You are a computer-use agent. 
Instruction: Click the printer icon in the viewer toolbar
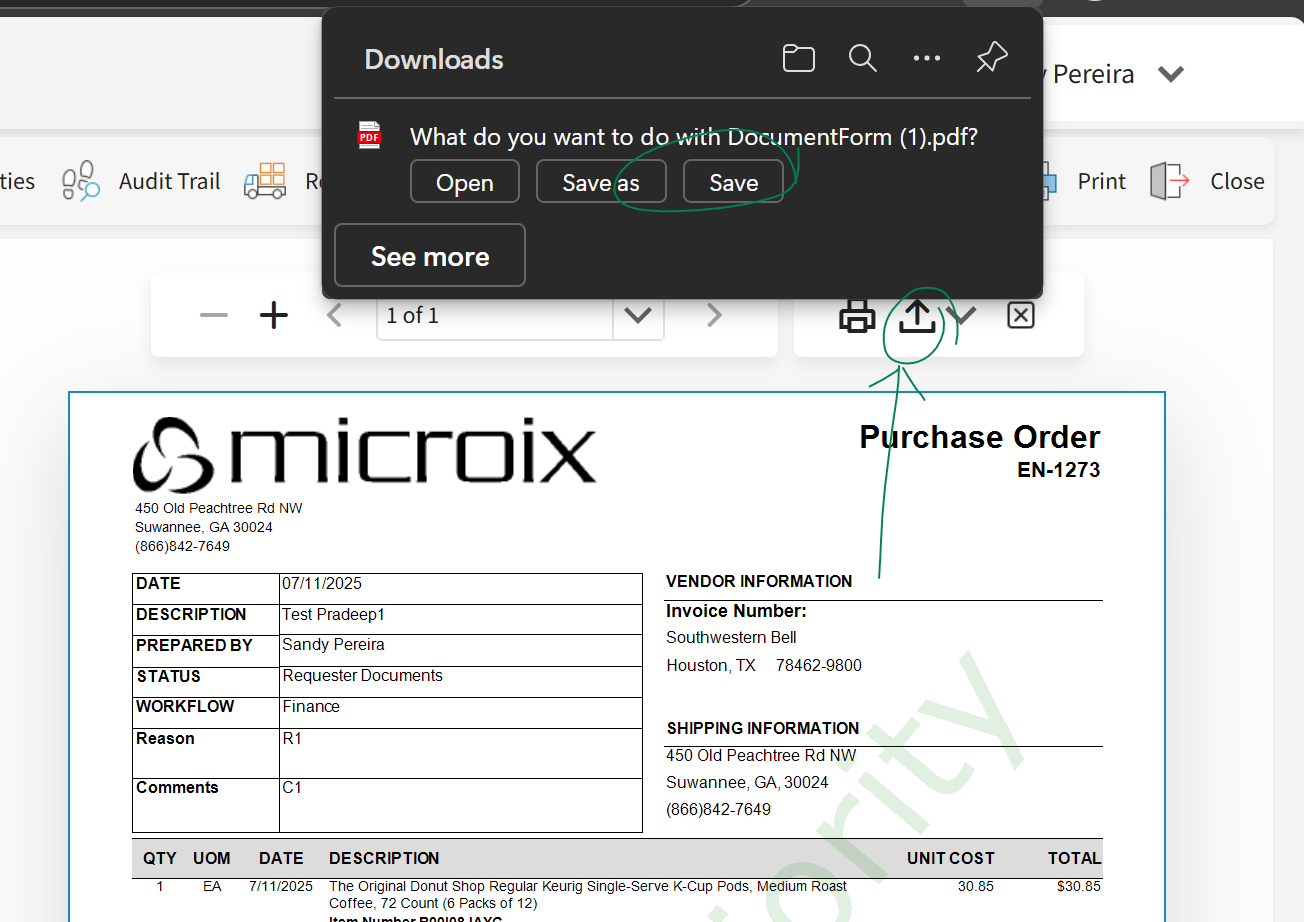pos(857,316)
